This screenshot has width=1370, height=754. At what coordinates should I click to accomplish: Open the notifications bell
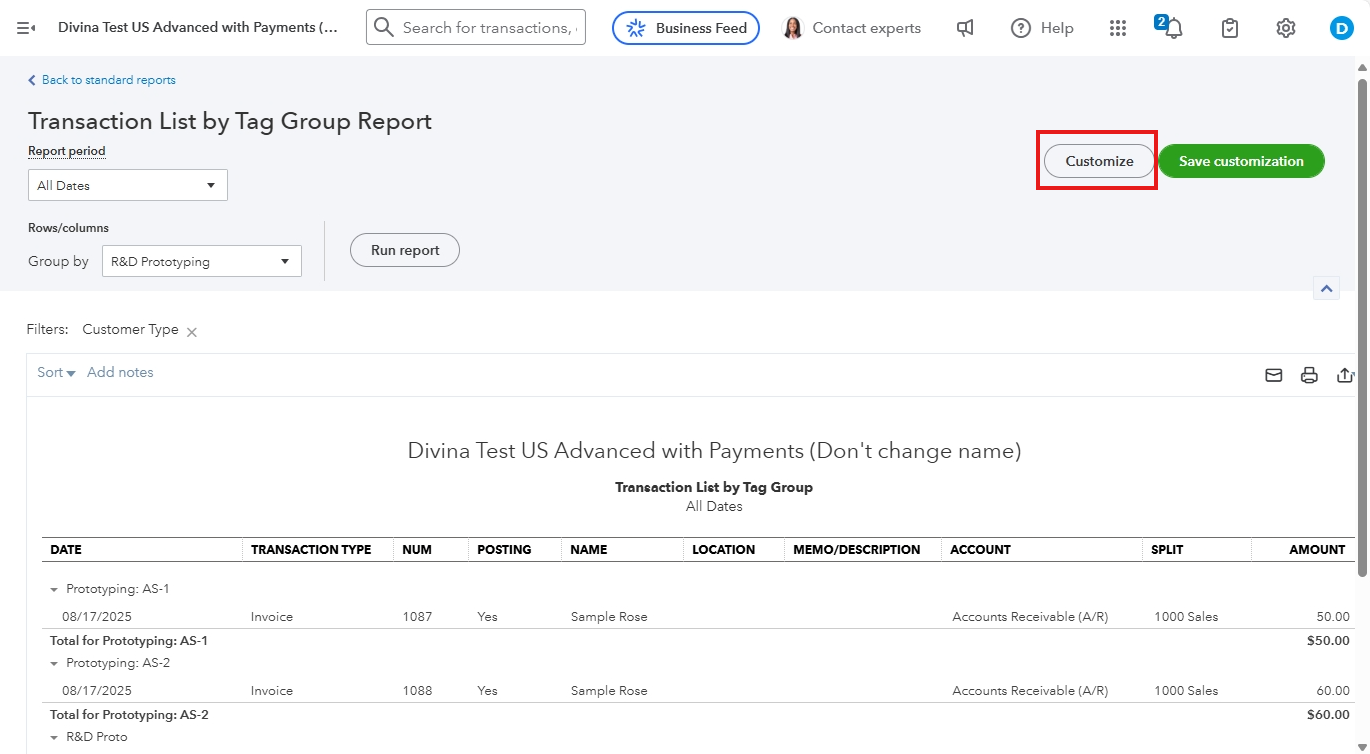pos(1173,28)
